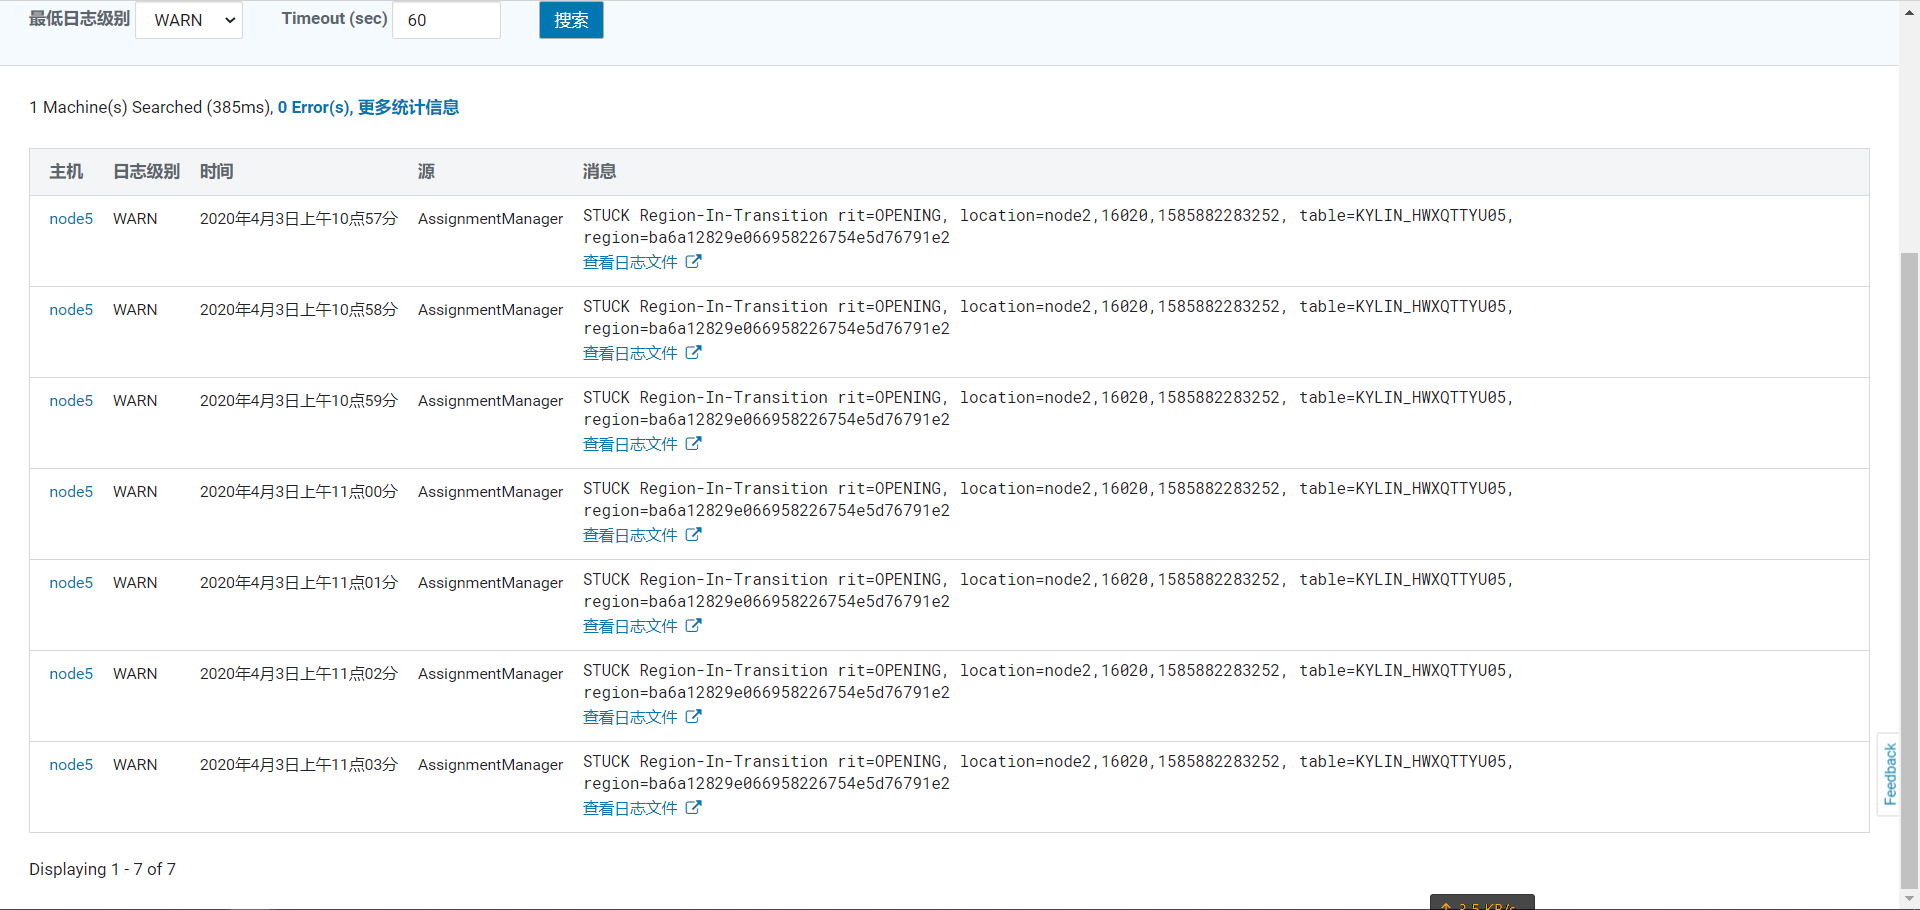Open the 0 Error(s) link
The height and width of the screenshot is (910, 1920).
tap(314, 107)
